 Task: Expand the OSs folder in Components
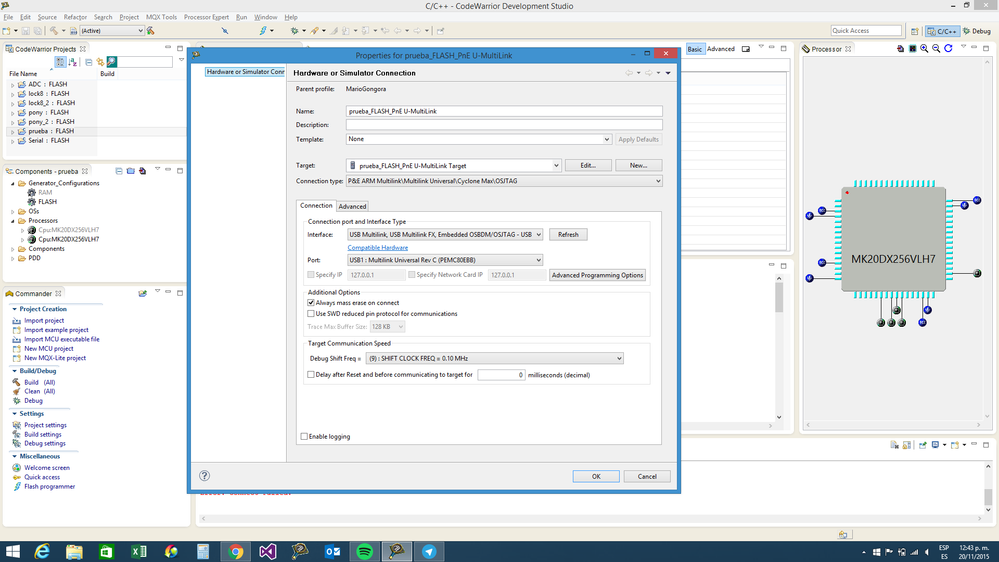point(13,212)
